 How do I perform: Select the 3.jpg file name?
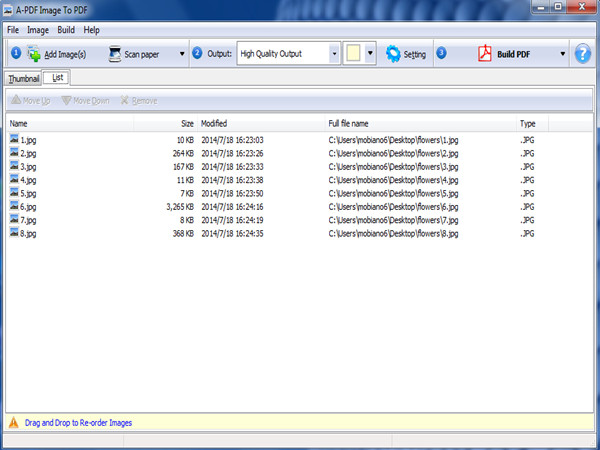(x=28, y=167)
